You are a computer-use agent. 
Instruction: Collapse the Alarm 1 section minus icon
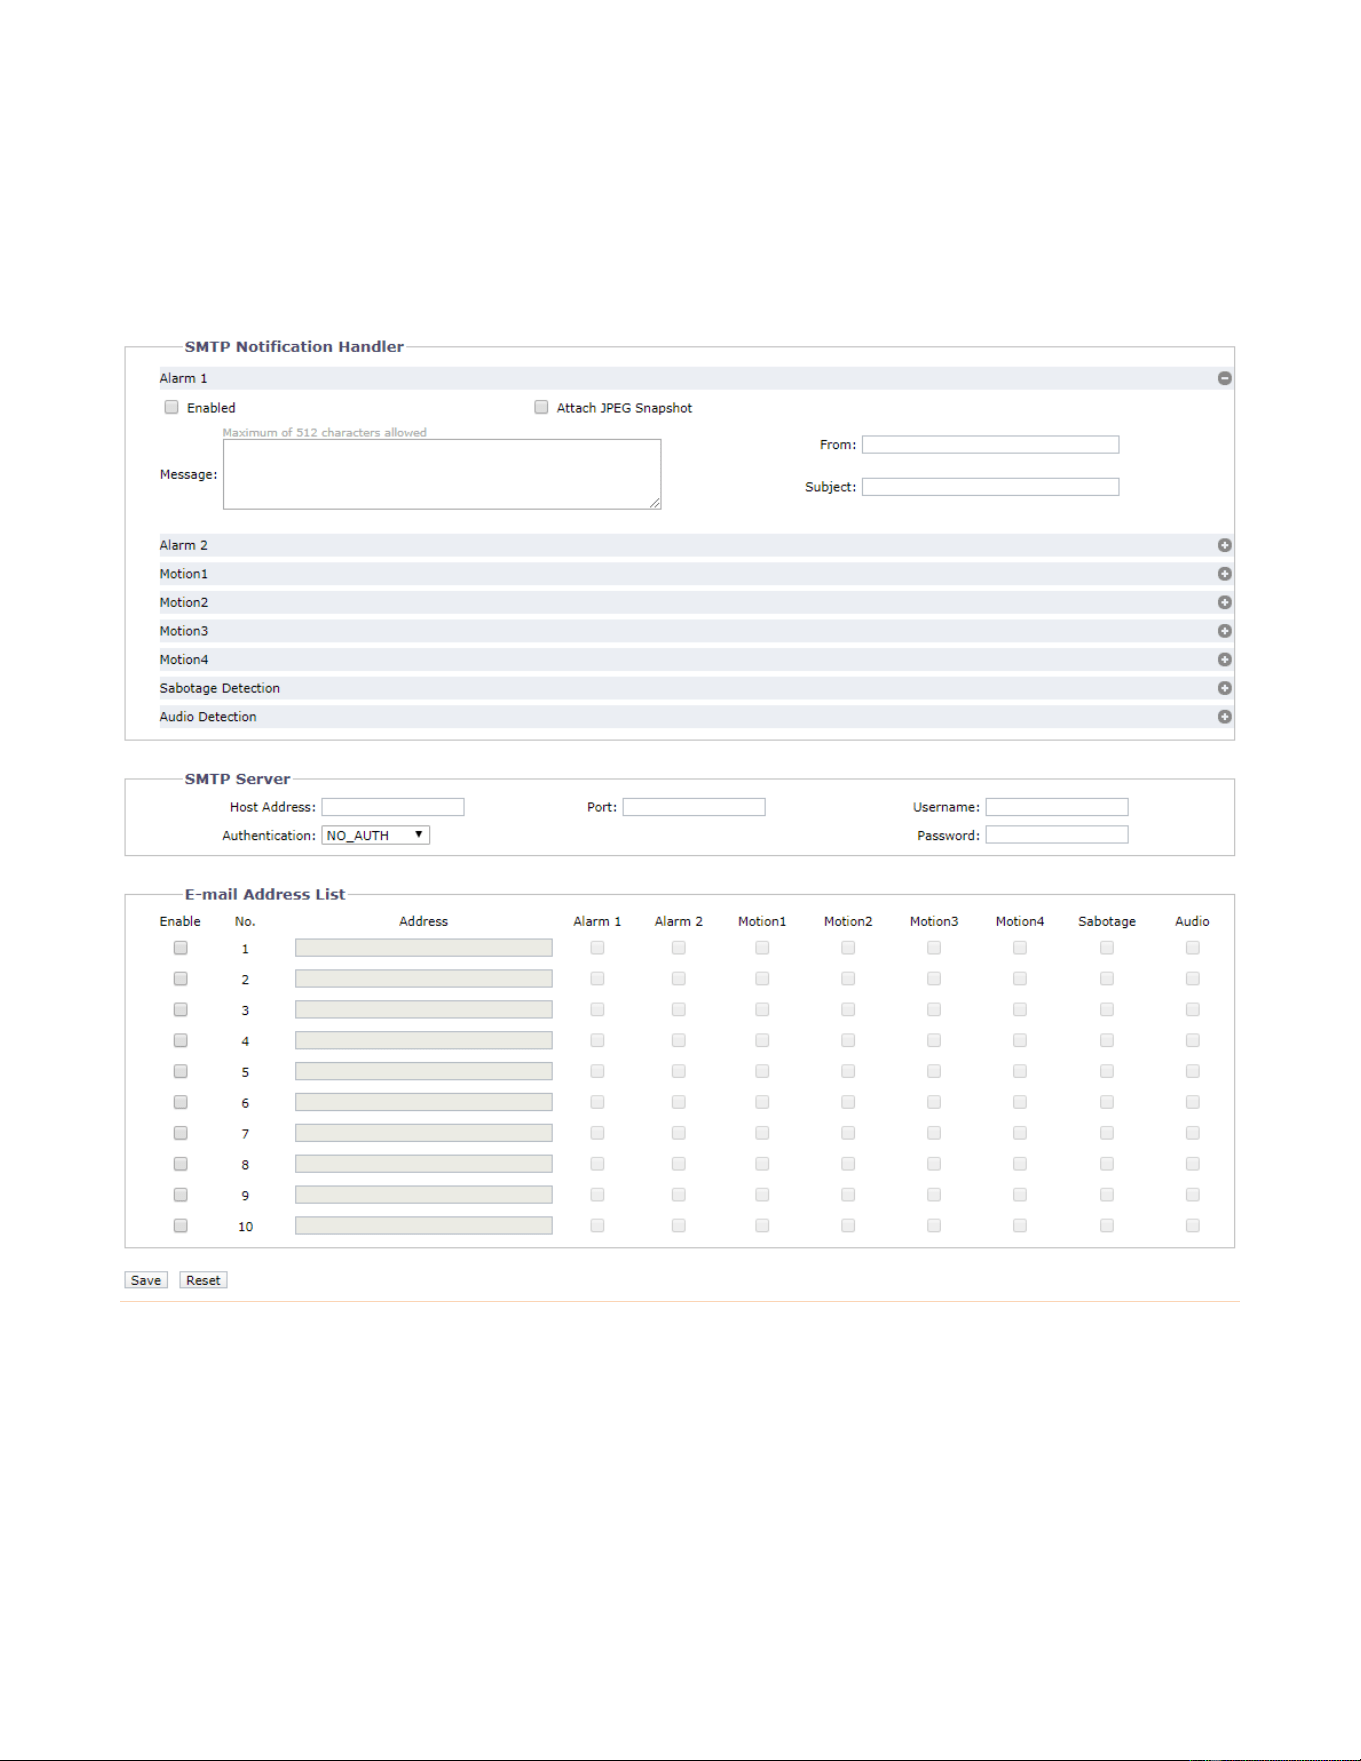coord(1224,378)
